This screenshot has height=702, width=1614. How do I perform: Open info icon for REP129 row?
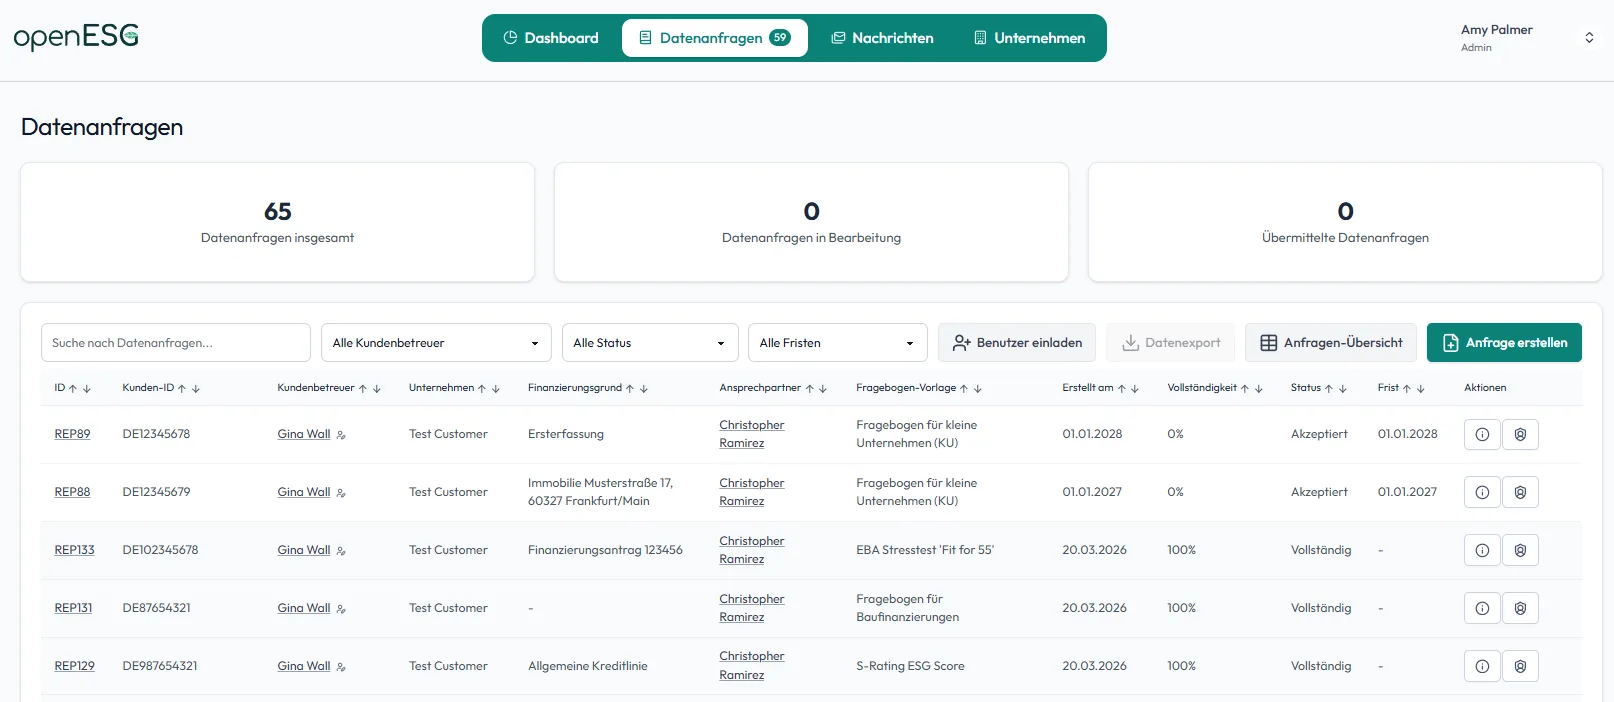[1482, 666]
